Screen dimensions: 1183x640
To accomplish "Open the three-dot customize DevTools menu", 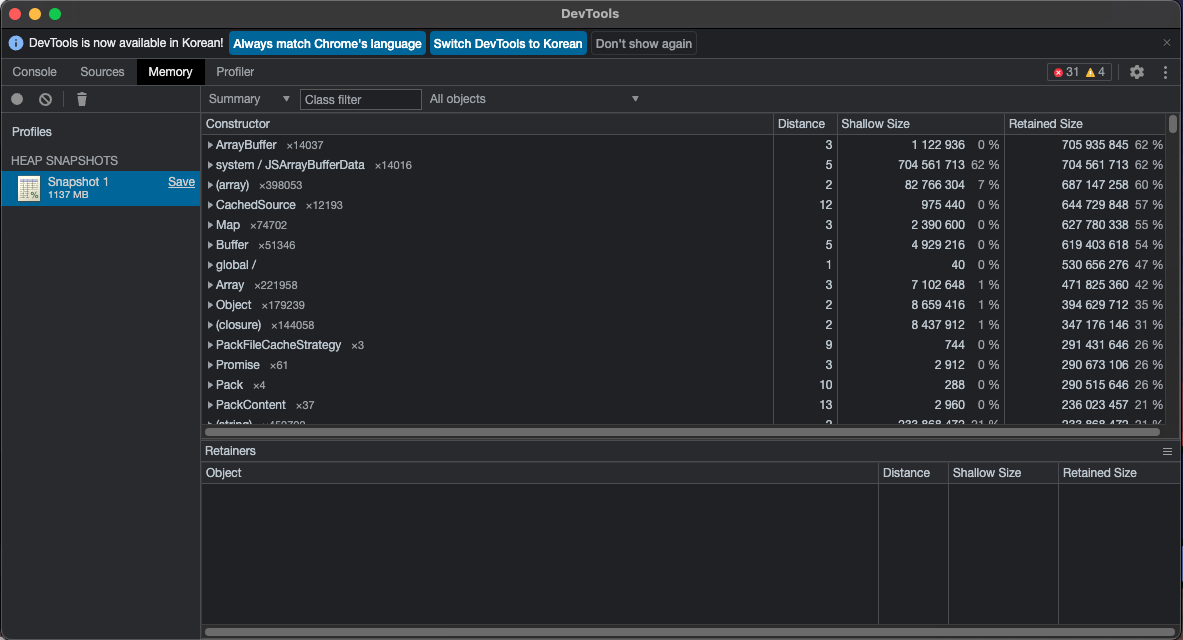I will 1165,72.
